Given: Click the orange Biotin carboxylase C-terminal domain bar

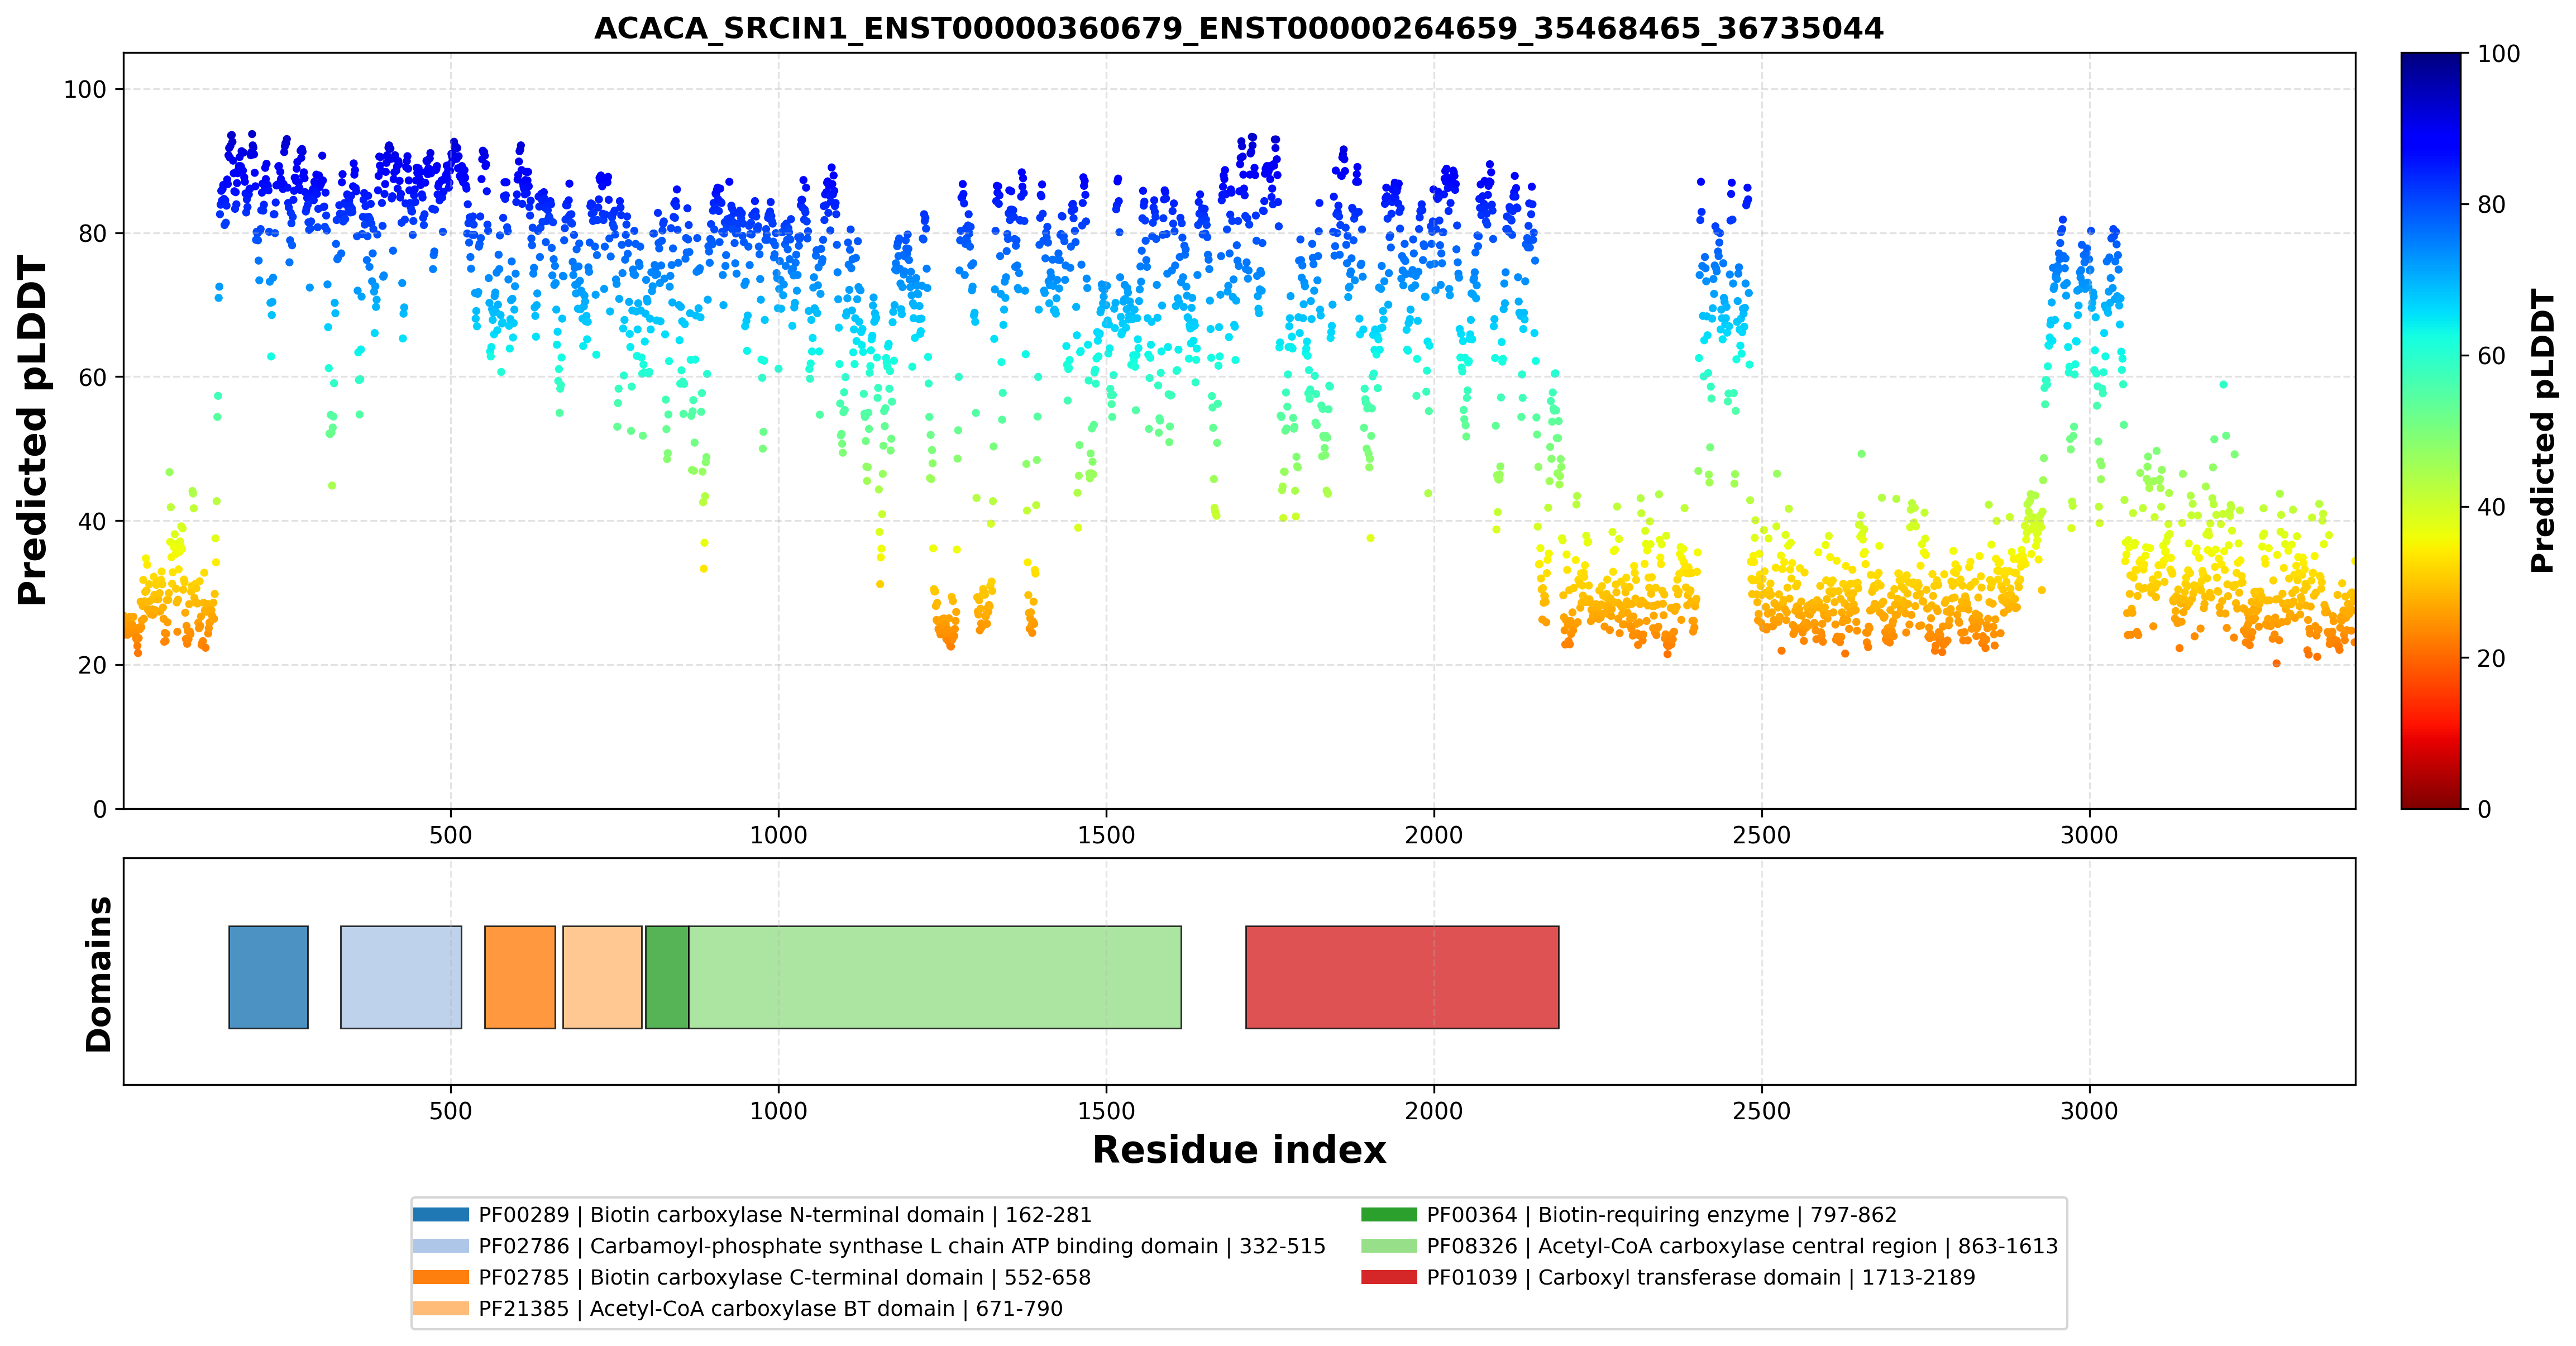Looking at the screenshot, I should pyautogui.click(x=520, y=977).
